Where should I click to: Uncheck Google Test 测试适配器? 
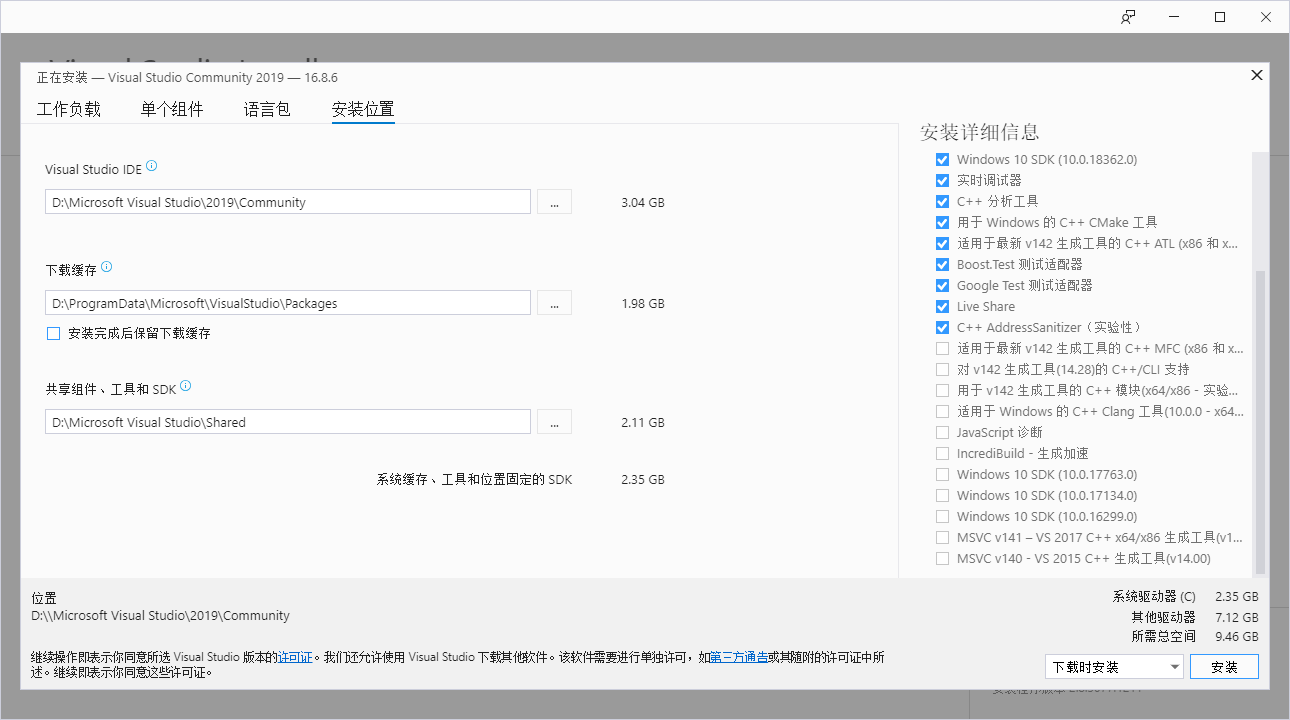pos(942,286)
